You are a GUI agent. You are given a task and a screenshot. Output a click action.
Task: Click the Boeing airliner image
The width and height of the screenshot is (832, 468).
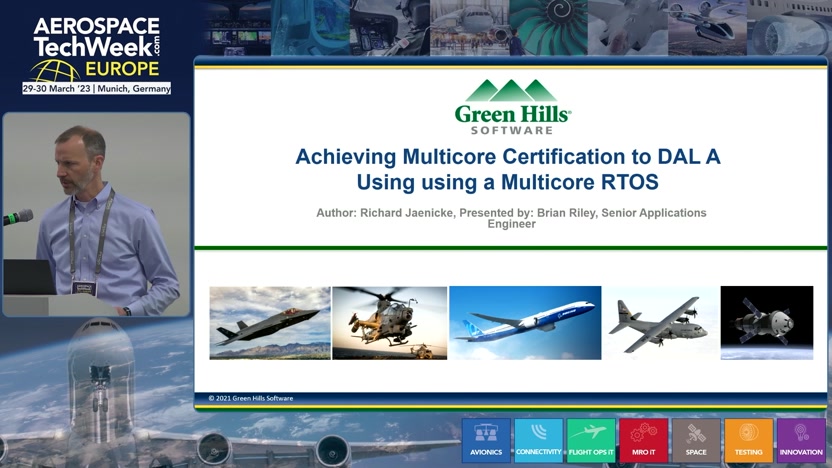(x=525, y=323)
